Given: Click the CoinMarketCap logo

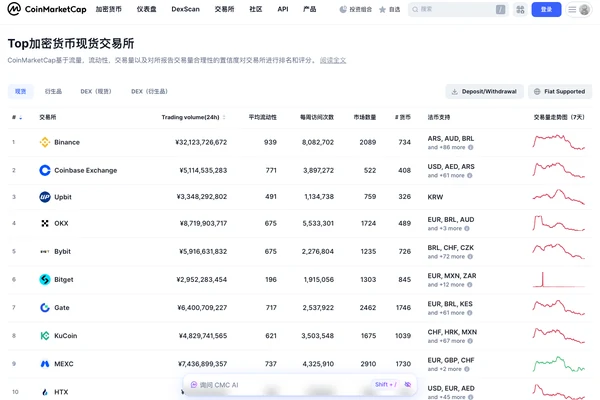Looking at the screenshot, I should coord(47,9).
